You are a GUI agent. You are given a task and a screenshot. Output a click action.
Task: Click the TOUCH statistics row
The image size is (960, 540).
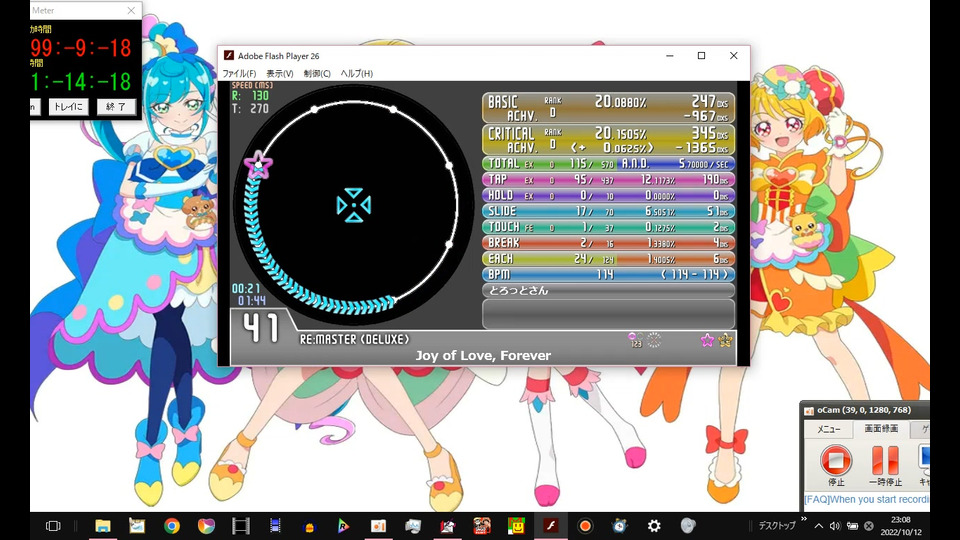point(609,227)
